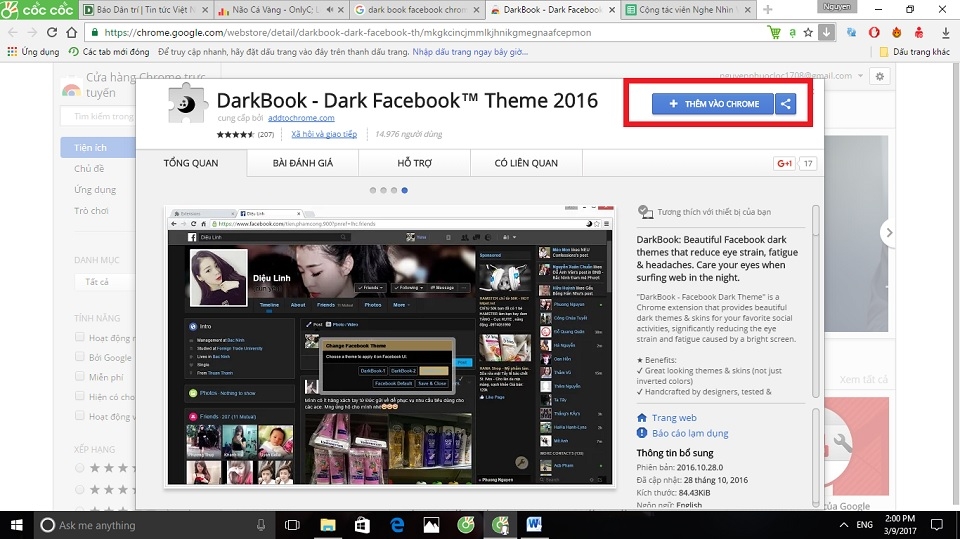This screenshot has height=539, width=960.
Task: Launch File Explorer from taskbar
Action: (x=328, y=525)
